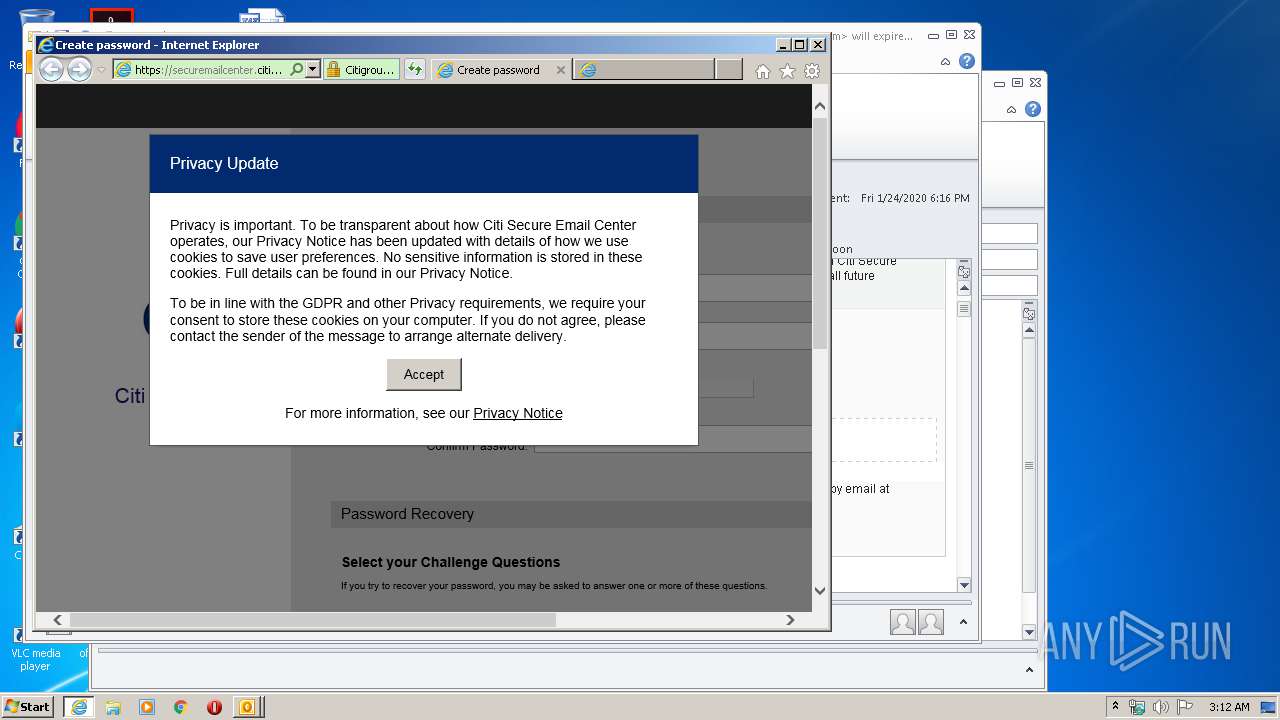This screenshot has width=1280, height=720.
Task: Open IE Home page icon
Action: pyautogui.click(x=763, y=71)
